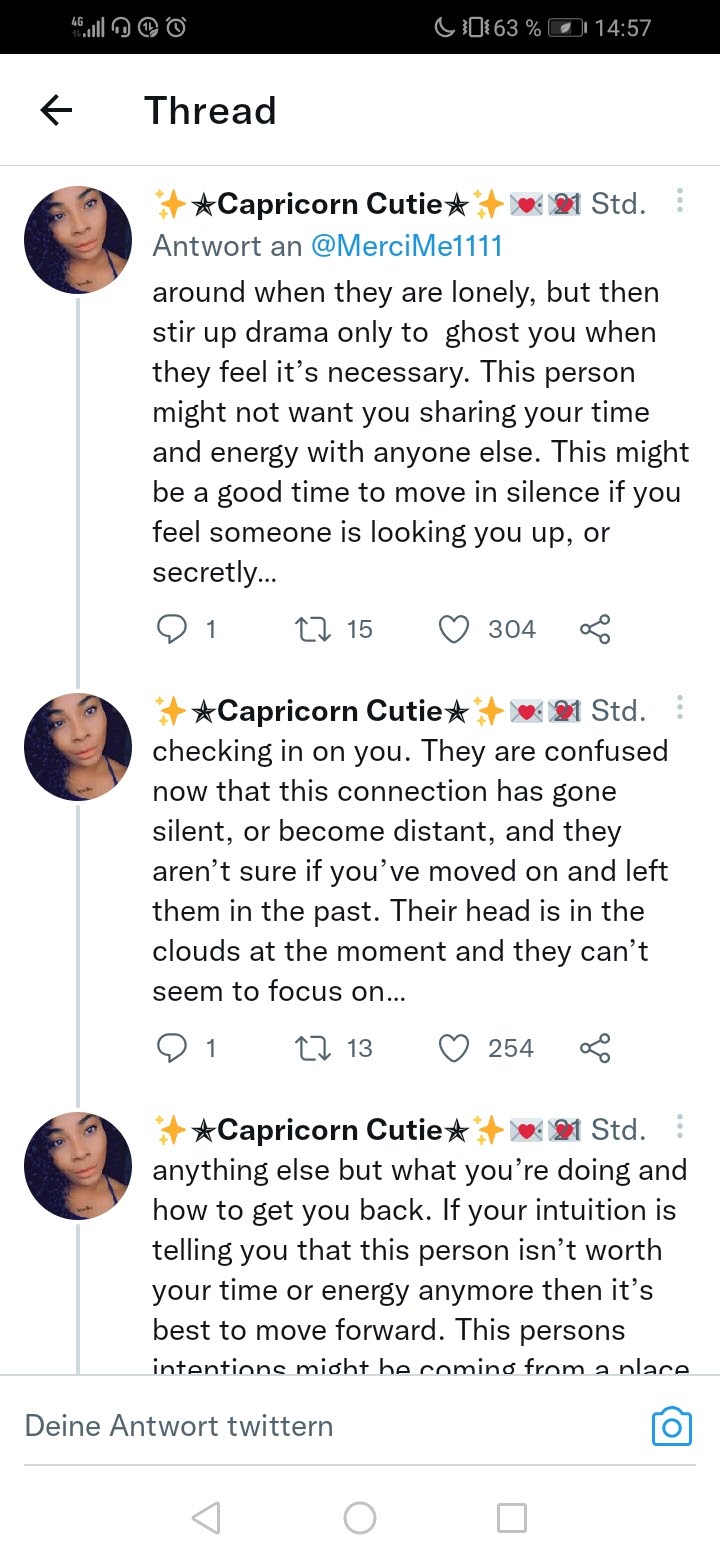The width and height of the screenshot is (720, 1560).
Task: Like the first tweet with 304 likes
Action: pos(455,629)
